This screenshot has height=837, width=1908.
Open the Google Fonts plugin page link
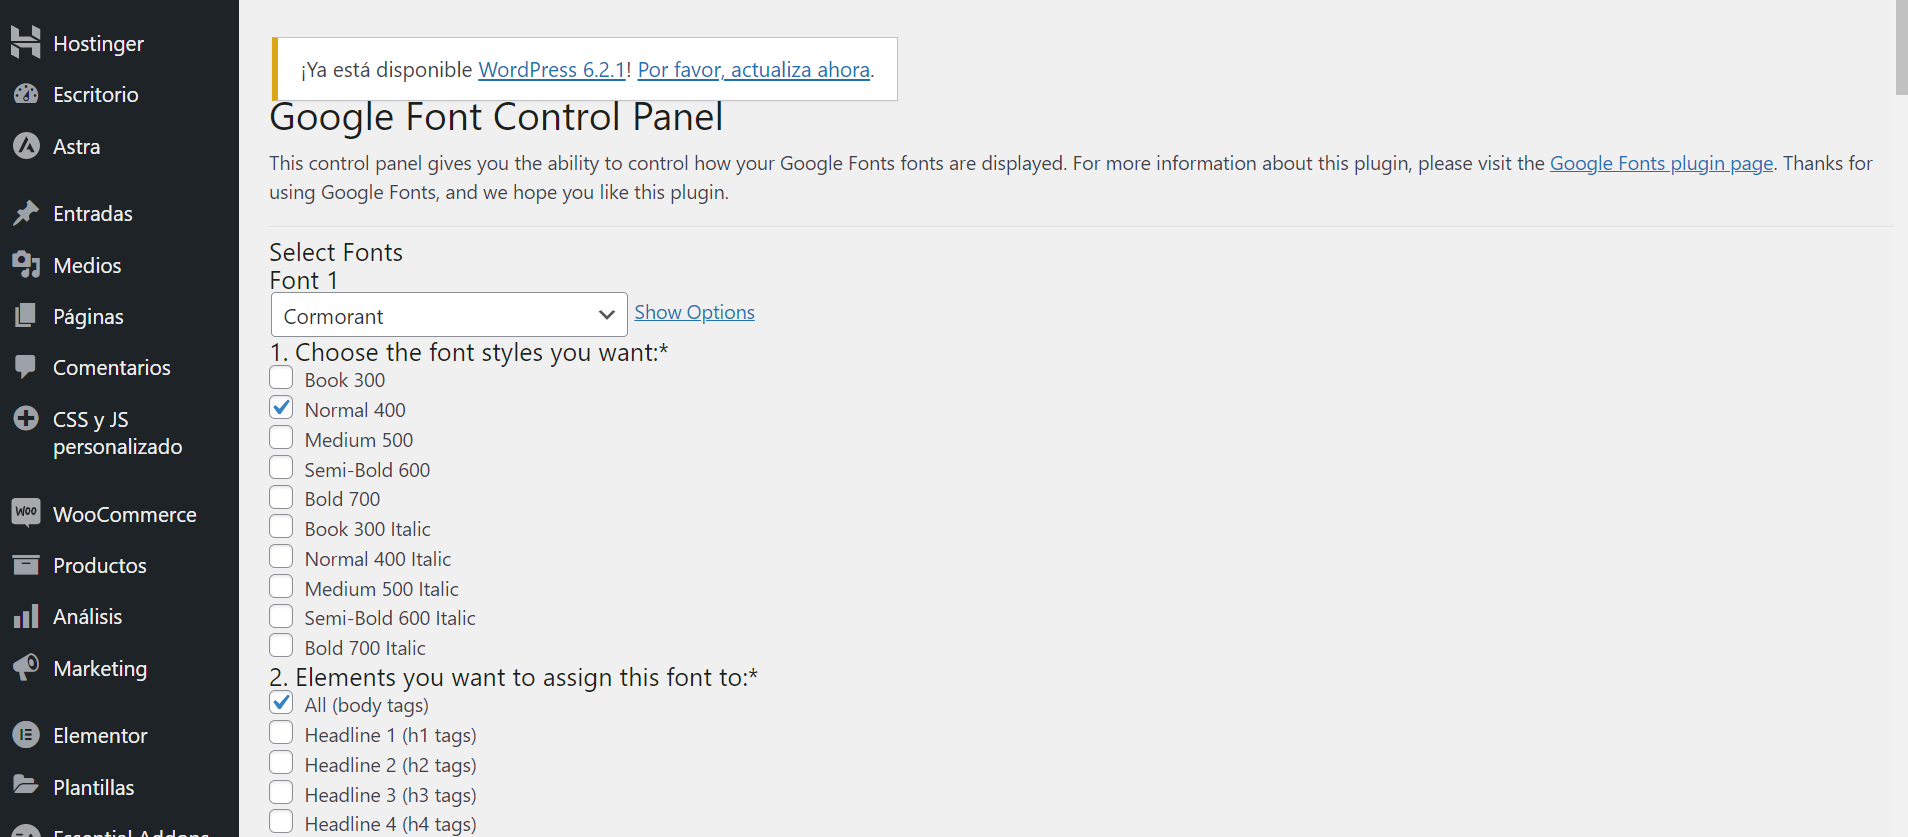[x=1661, y=163]
